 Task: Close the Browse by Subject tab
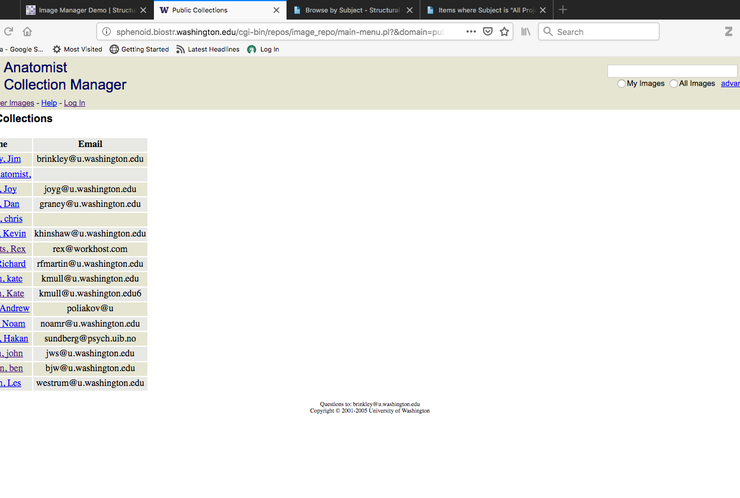tap(409, 10)
